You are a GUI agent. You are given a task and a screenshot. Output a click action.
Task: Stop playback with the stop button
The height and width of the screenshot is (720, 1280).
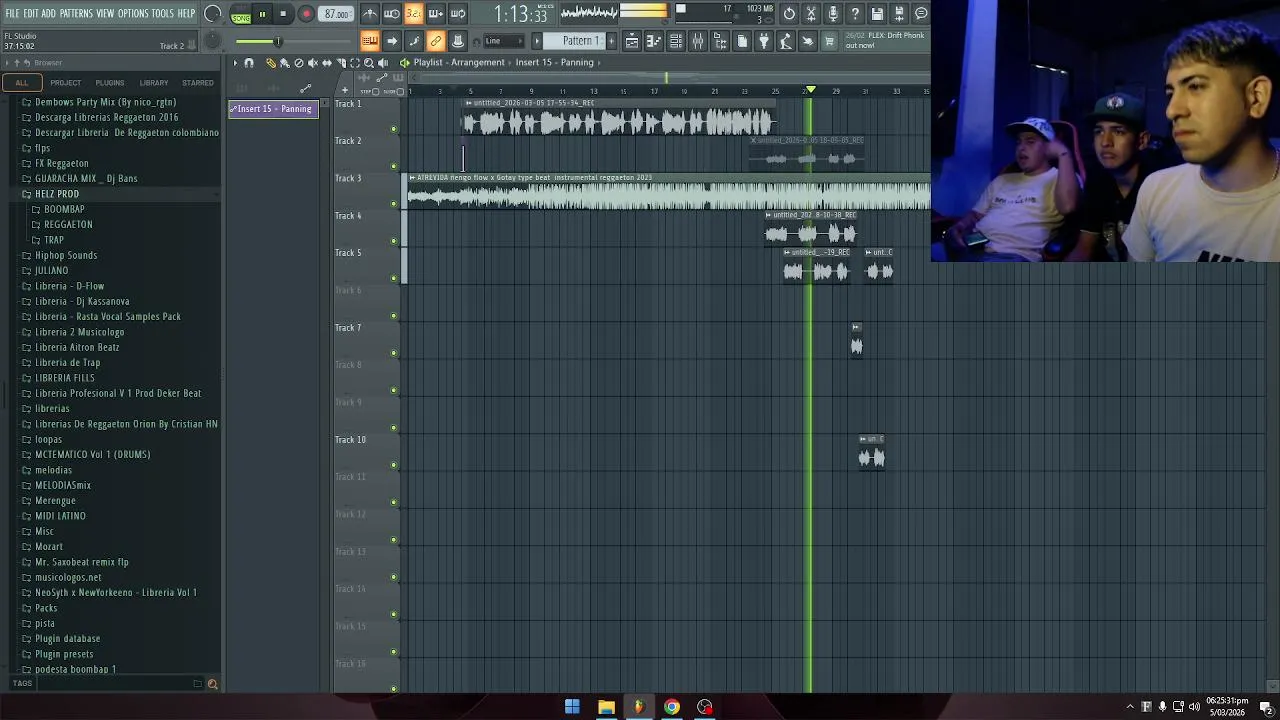coord(283,14)
